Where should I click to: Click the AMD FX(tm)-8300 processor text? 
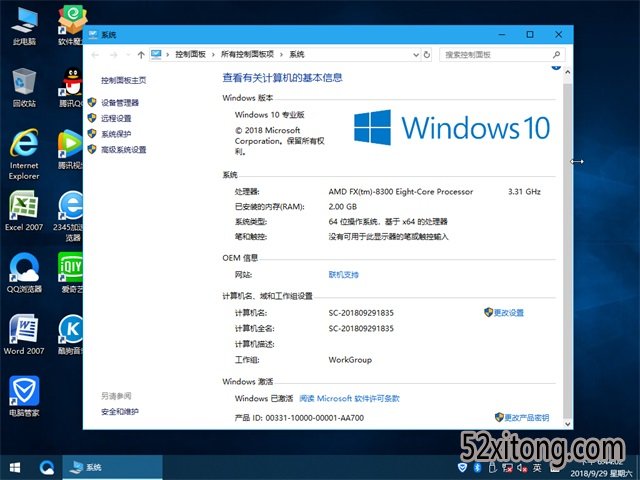[x=401, y=192]
